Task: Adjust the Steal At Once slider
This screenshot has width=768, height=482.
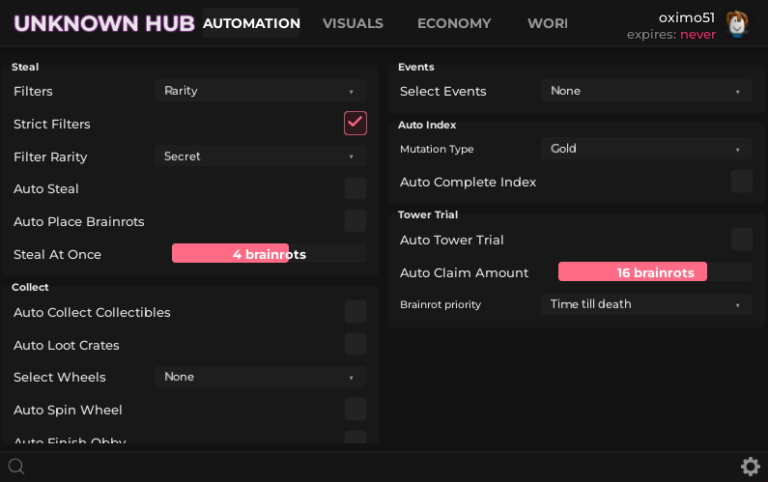Action: [x=269, y=254]
